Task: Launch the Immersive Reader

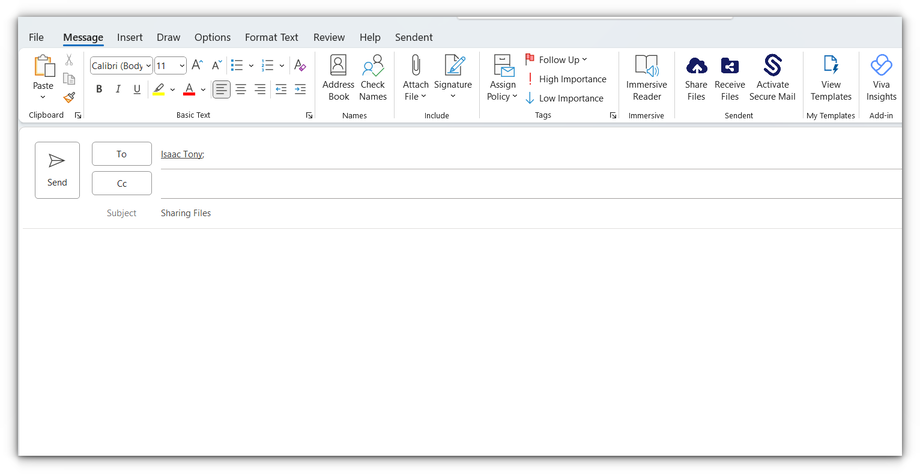Action: [646, 67]
